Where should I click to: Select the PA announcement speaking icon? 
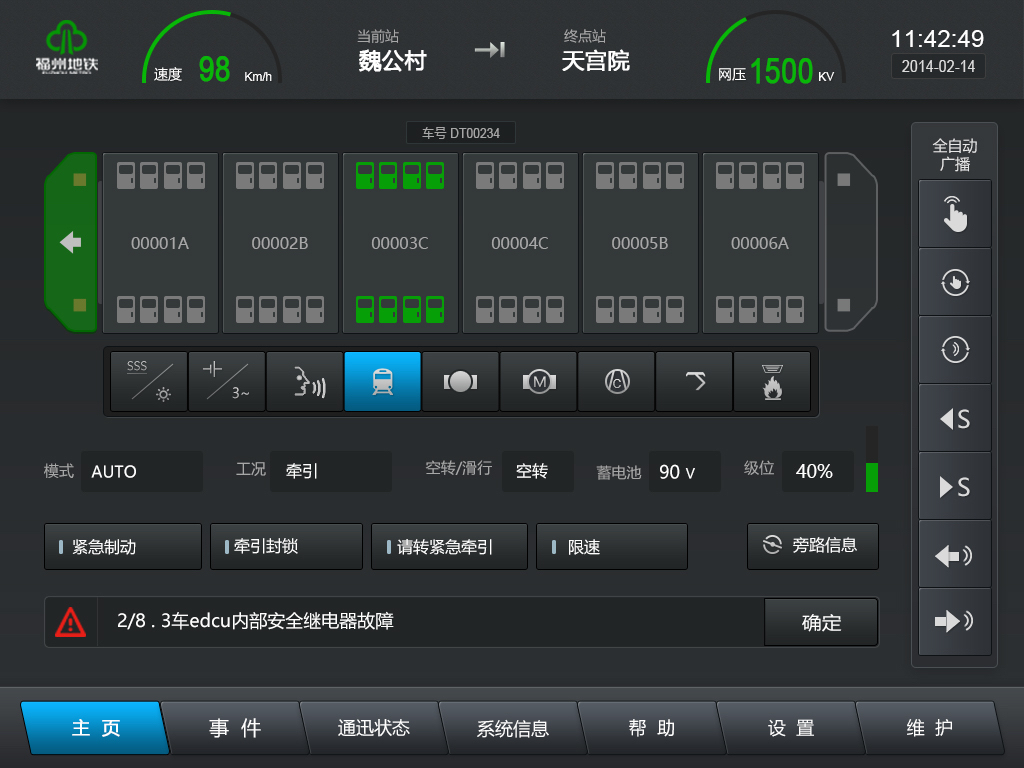(304, 381)
